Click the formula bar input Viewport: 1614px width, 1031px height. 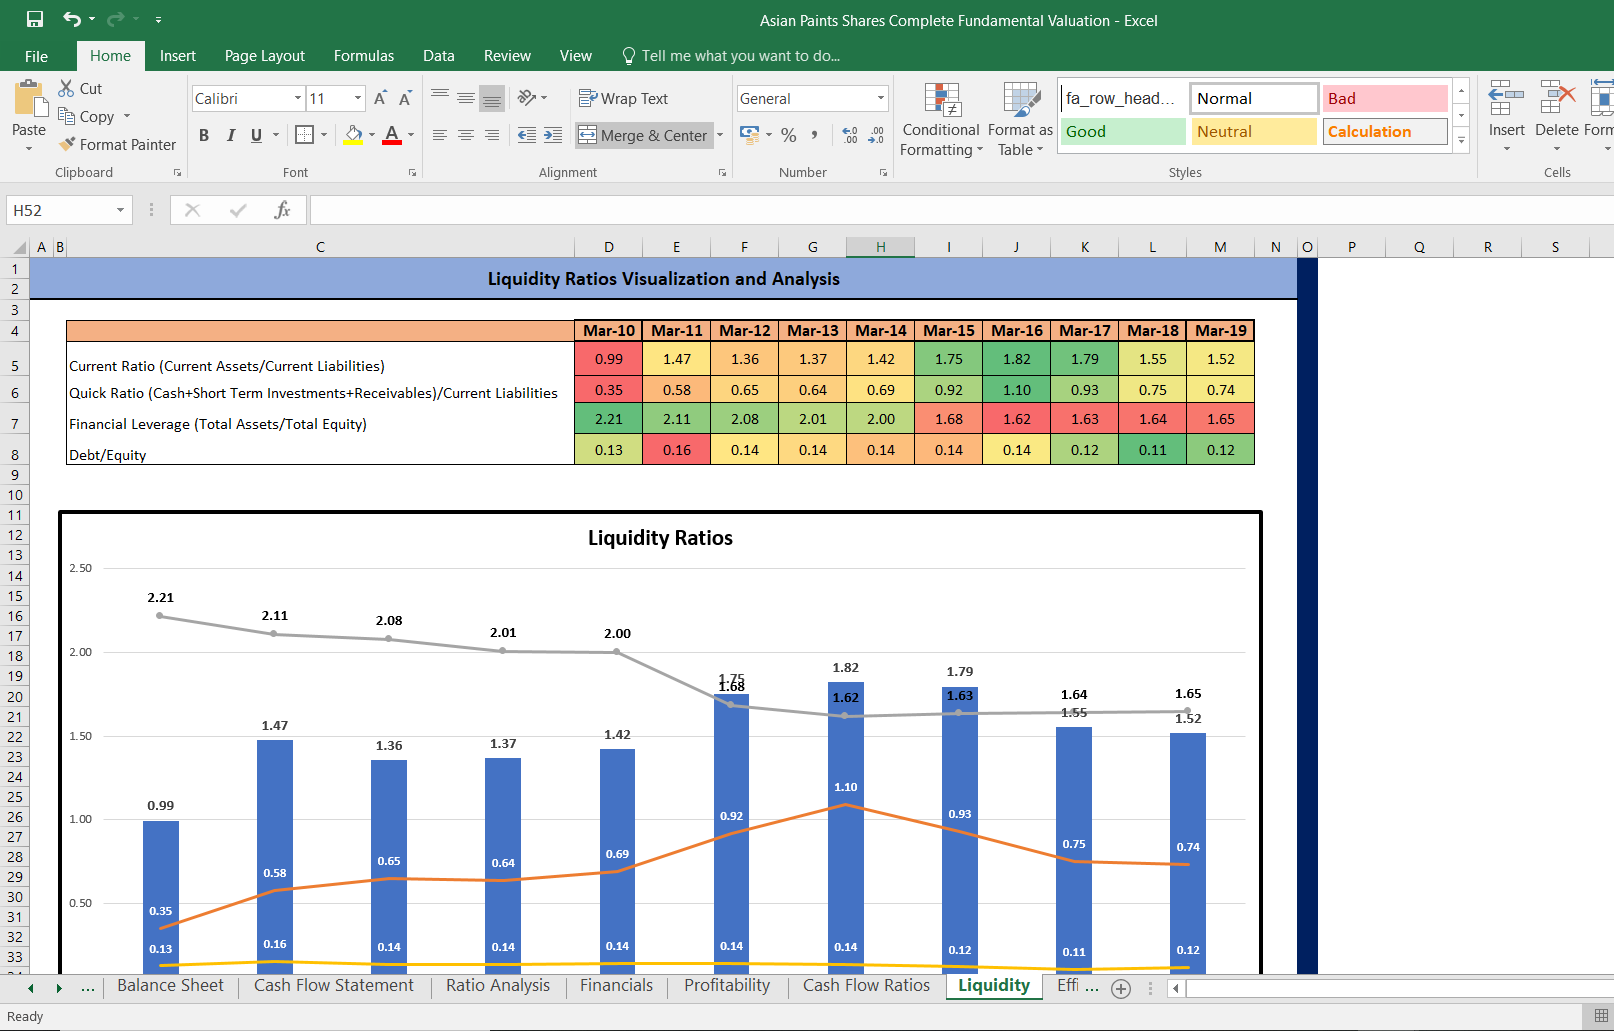[x=960, y=210]
